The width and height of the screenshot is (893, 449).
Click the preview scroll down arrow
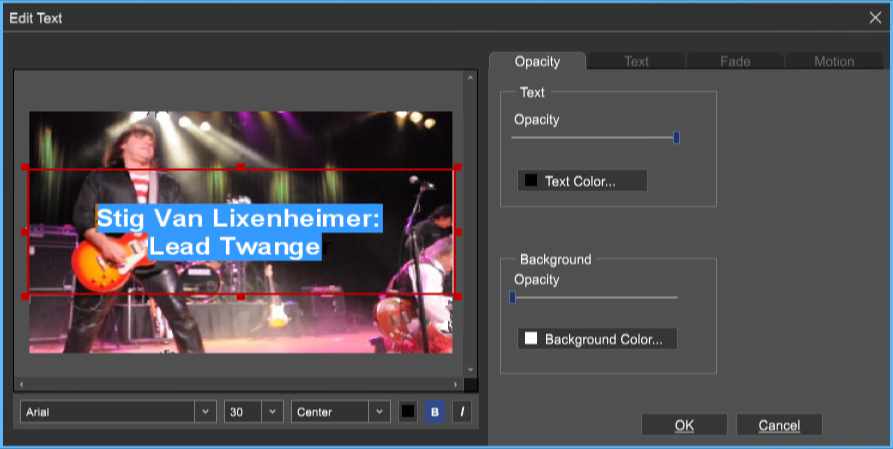click(470, 370)
